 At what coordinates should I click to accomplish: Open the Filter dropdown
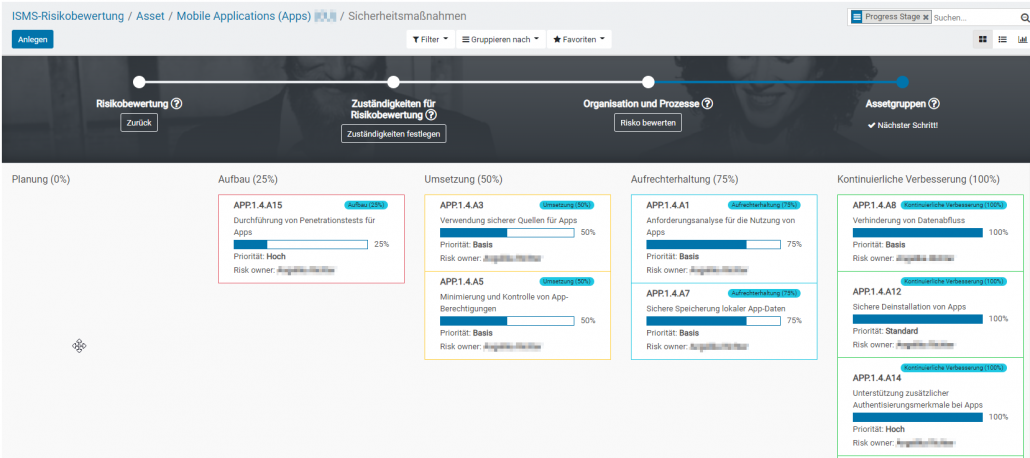coord(430,39)
